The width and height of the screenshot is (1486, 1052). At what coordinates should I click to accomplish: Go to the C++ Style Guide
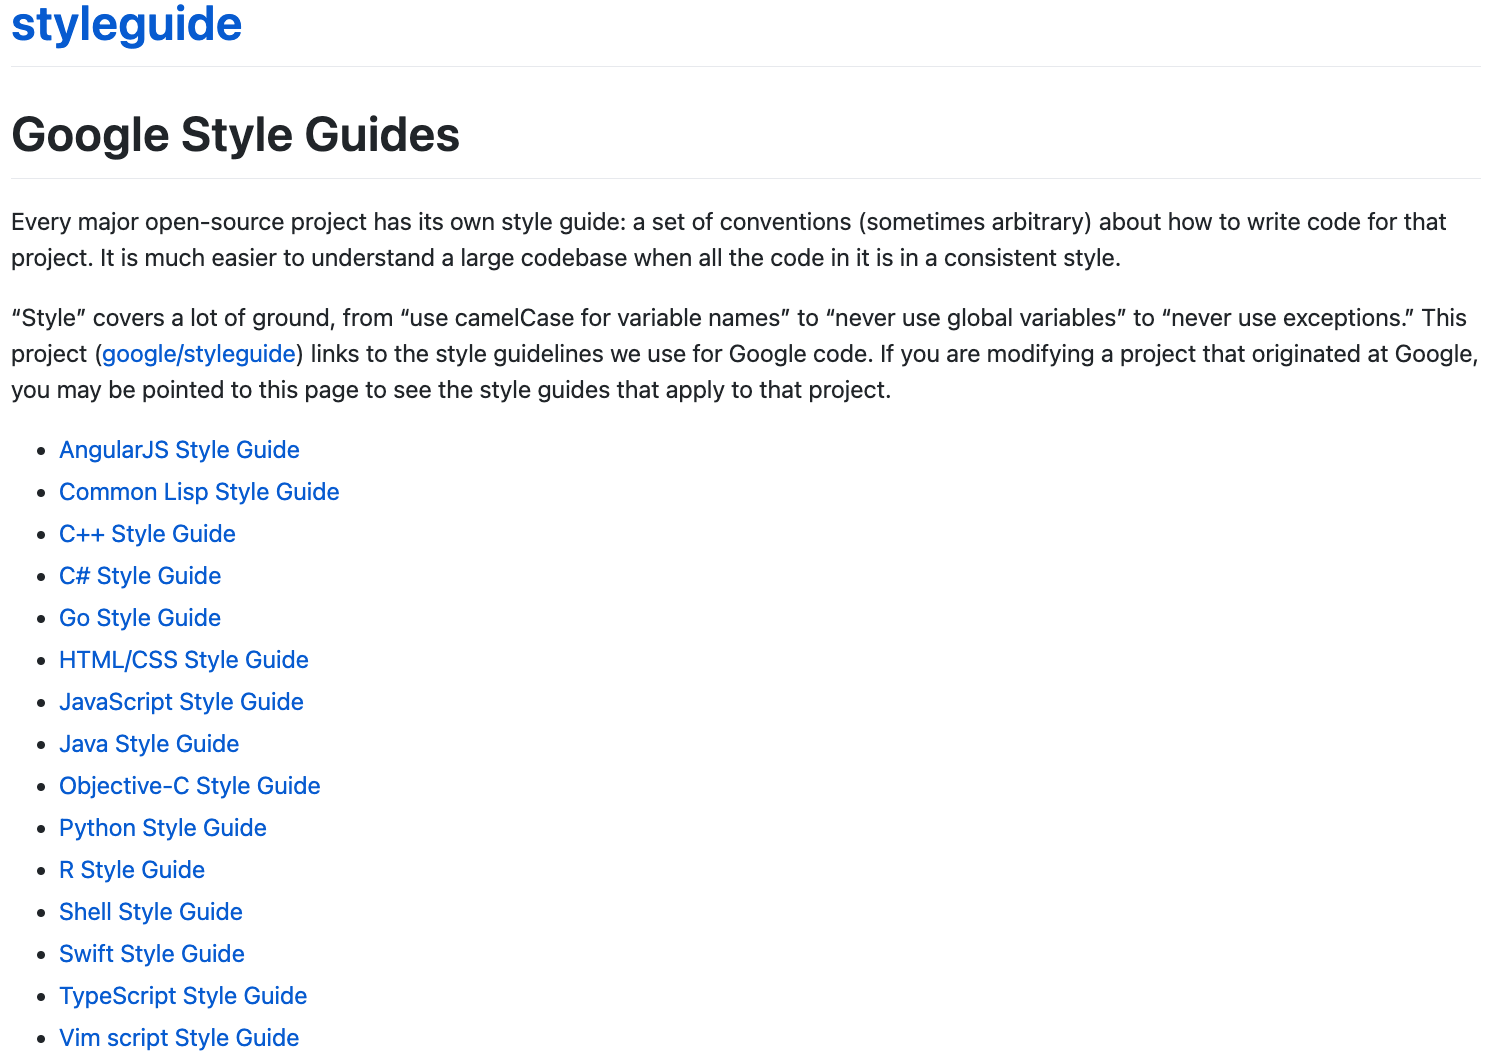(147, 534)
